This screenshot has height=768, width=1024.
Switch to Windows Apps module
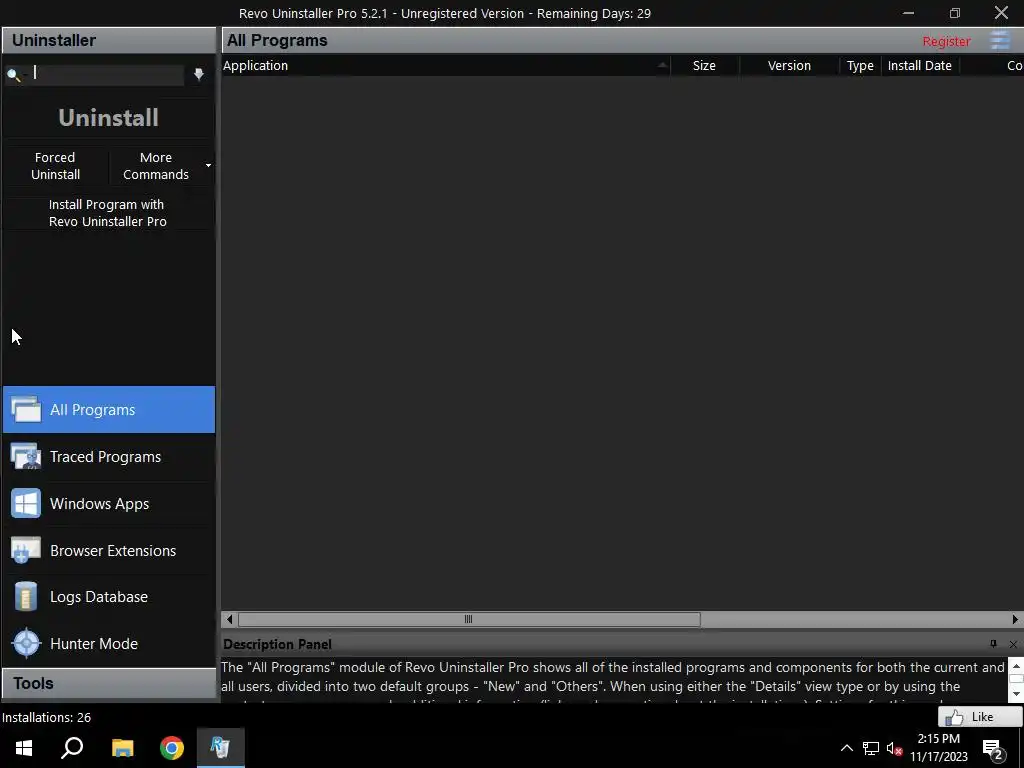click(x=108, y=504)
